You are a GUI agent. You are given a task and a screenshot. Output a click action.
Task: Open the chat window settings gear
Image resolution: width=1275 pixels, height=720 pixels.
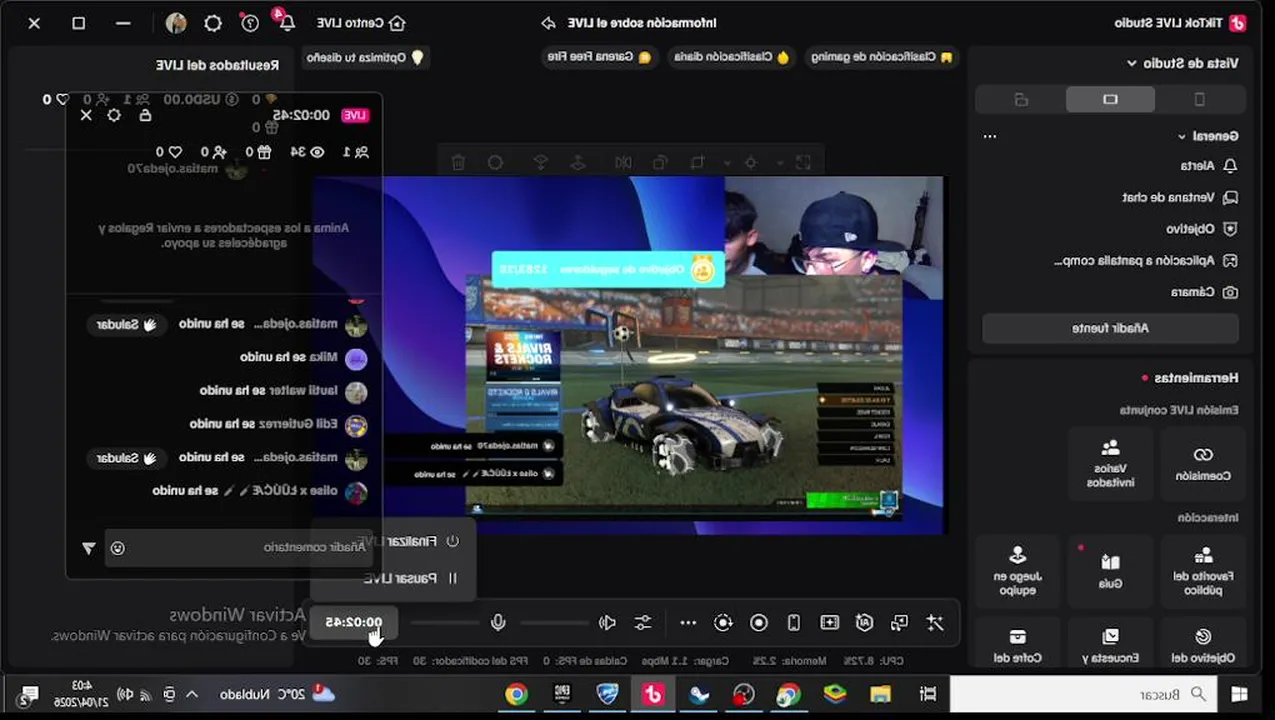pyautogui.click(x=114, y=115)
